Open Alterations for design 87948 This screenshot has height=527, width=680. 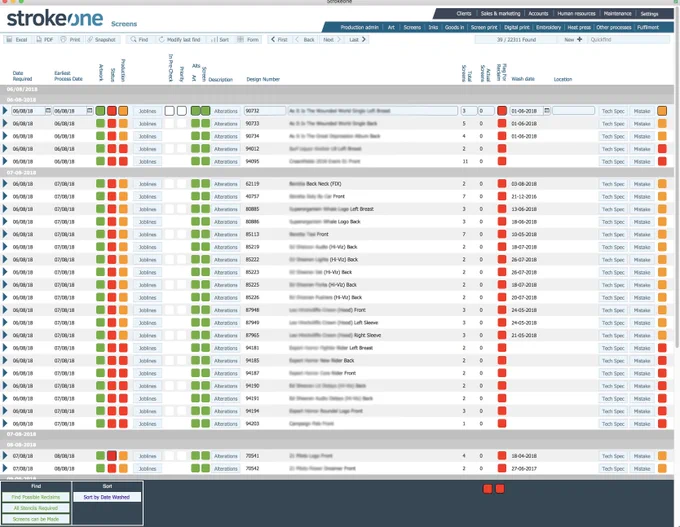[226, 310]
